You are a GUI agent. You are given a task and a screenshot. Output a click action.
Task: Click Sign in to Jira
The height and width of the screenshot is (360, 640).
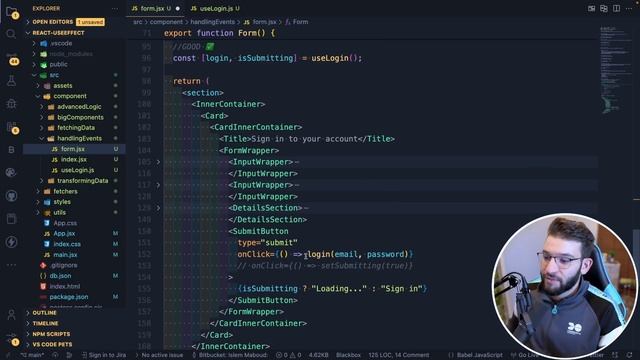click(x=104, y=355)
